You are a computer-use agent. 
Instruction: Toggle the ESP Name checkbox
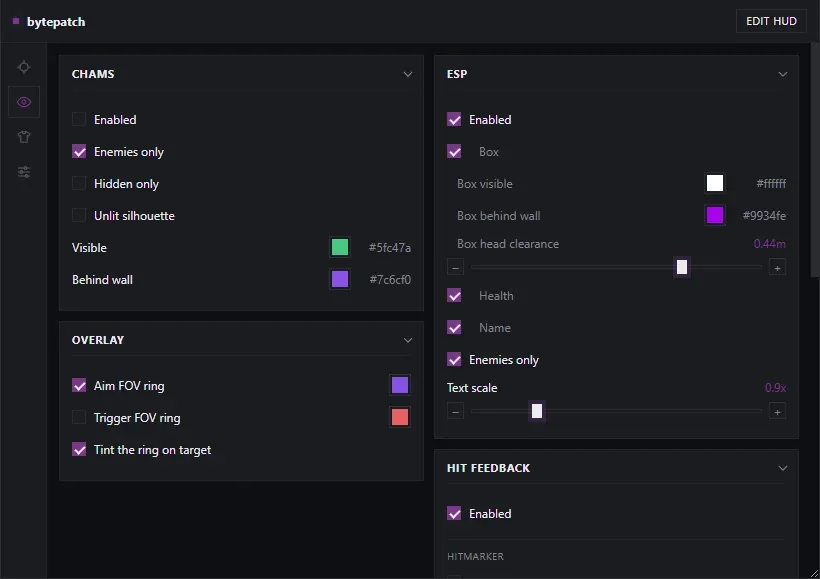point(454,328)
